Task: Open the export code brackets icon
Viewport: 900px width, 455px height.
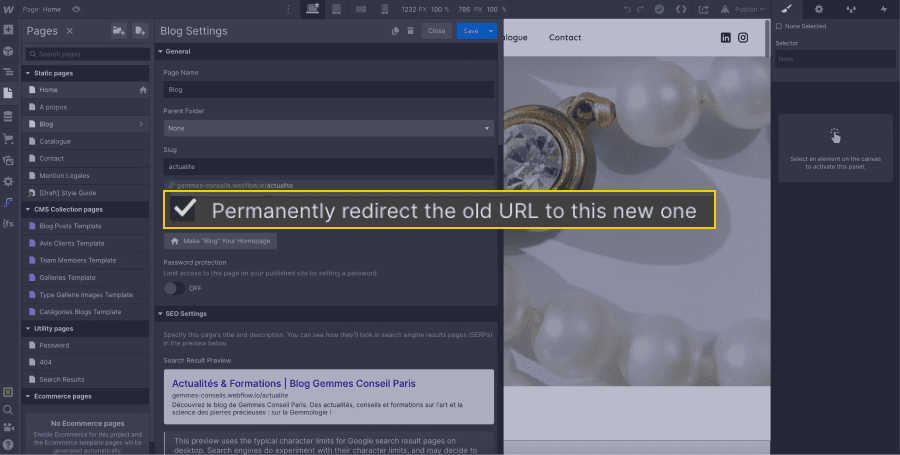Action: 681,9
